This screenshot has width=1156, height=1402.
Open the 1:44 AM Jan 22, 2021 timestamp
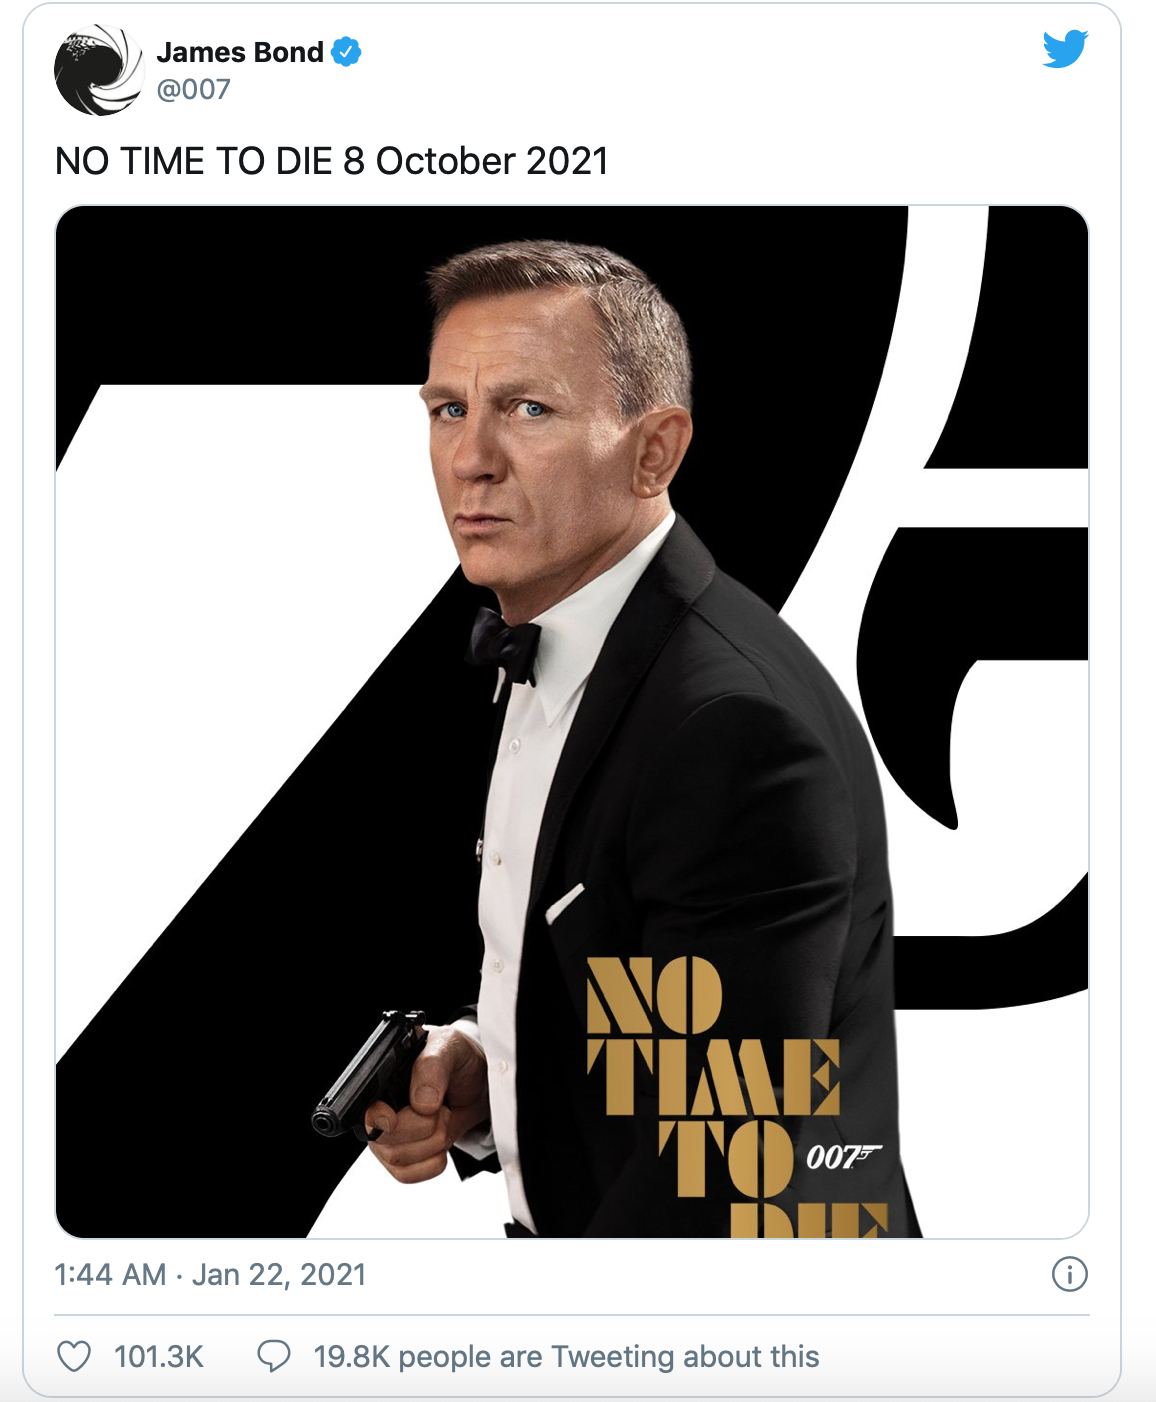(x=210, y=1274)
